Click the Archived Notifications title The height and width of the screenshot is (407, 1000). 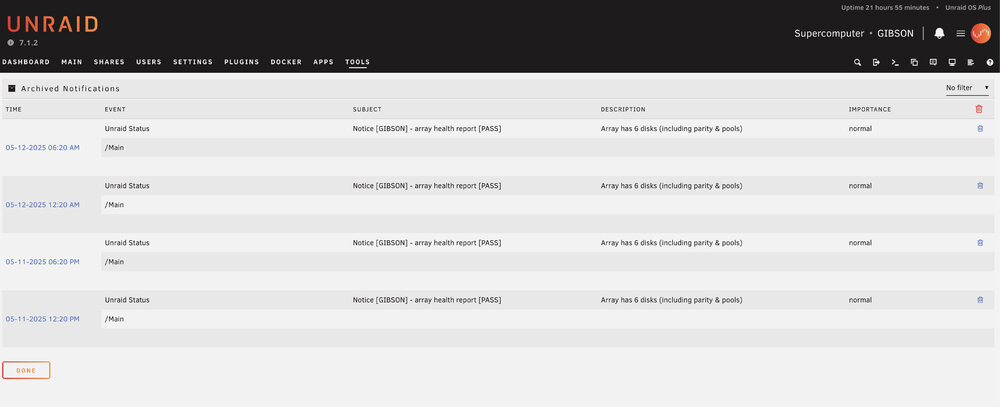70,89
